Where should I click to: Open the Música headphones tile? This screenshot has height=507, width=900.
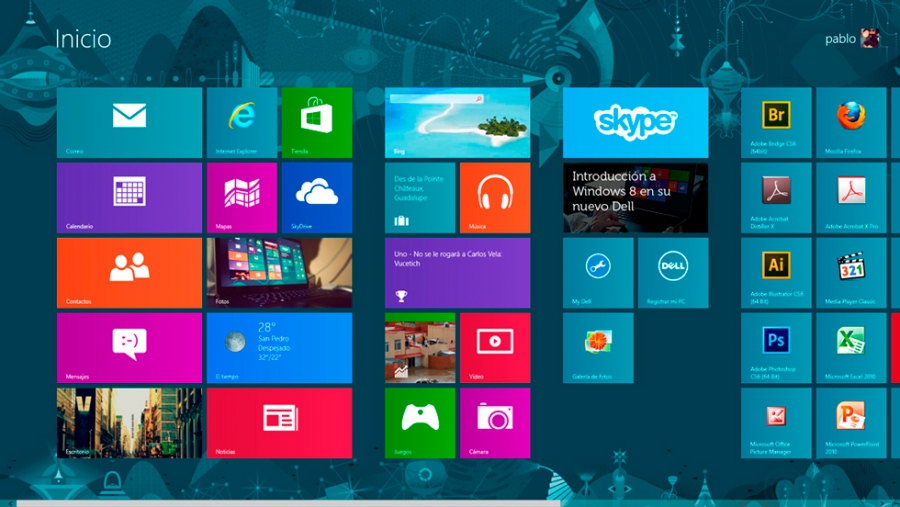point(495,198)
